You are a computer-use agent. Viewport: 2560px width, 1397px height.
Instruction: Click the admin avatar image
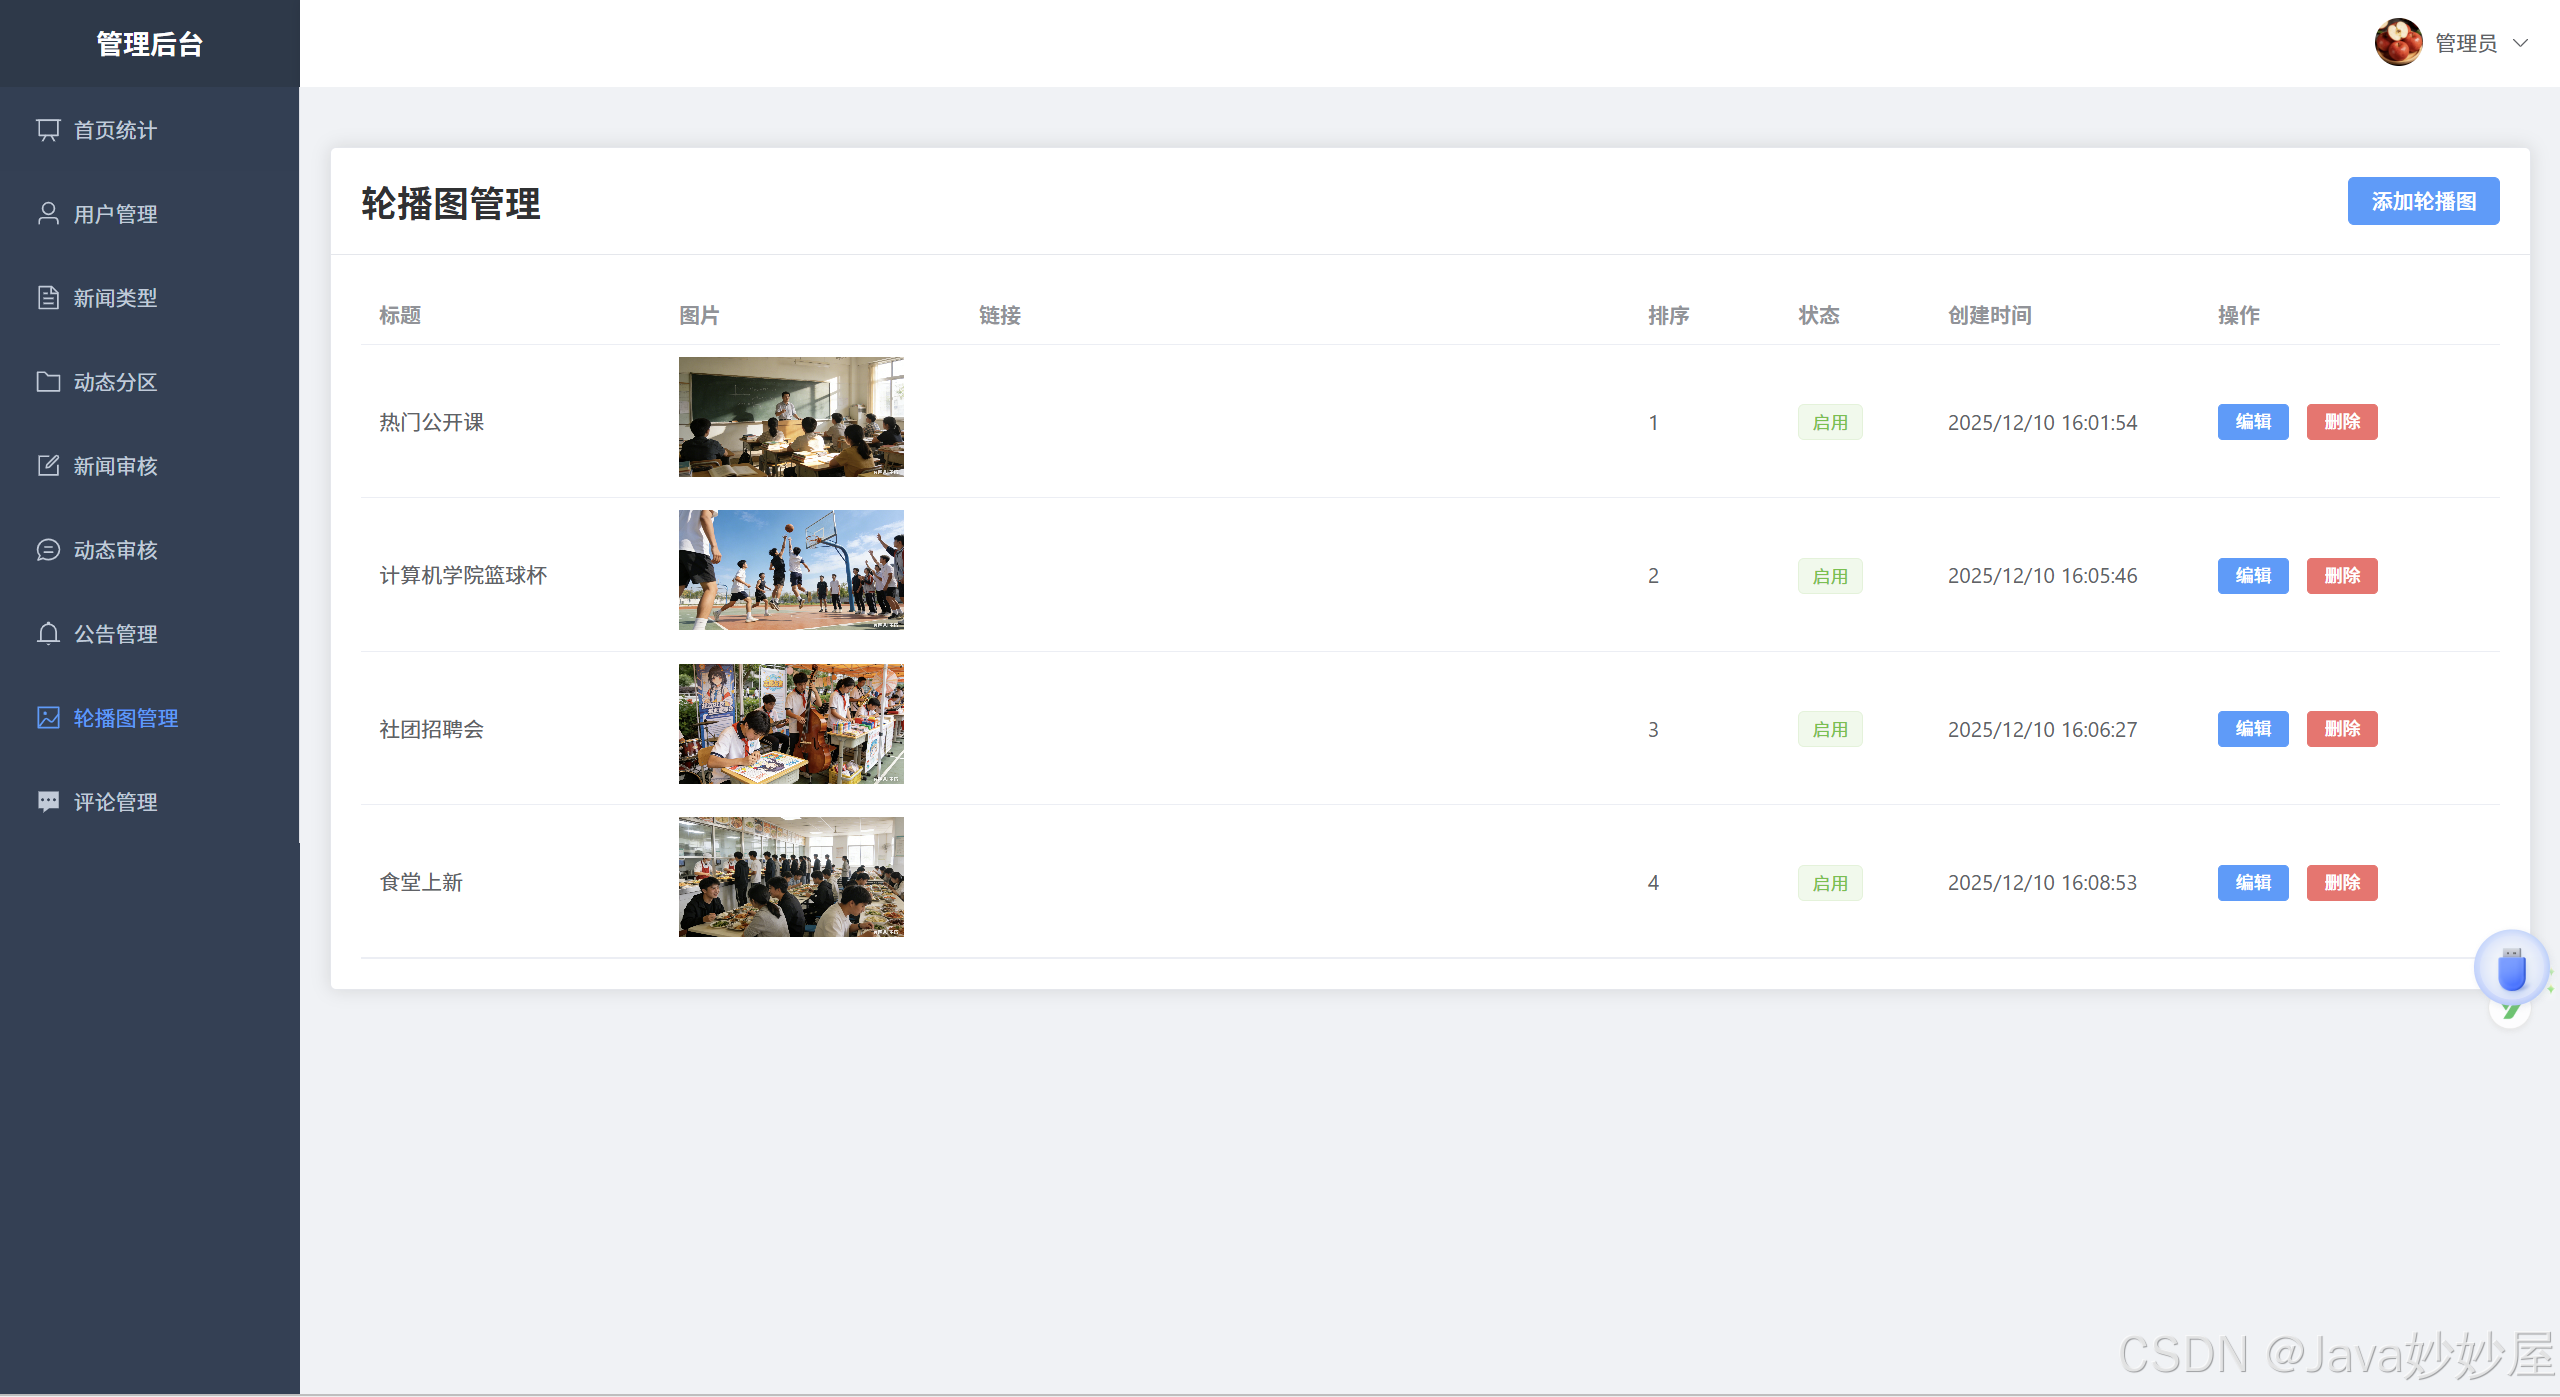tap(2398, 42)
